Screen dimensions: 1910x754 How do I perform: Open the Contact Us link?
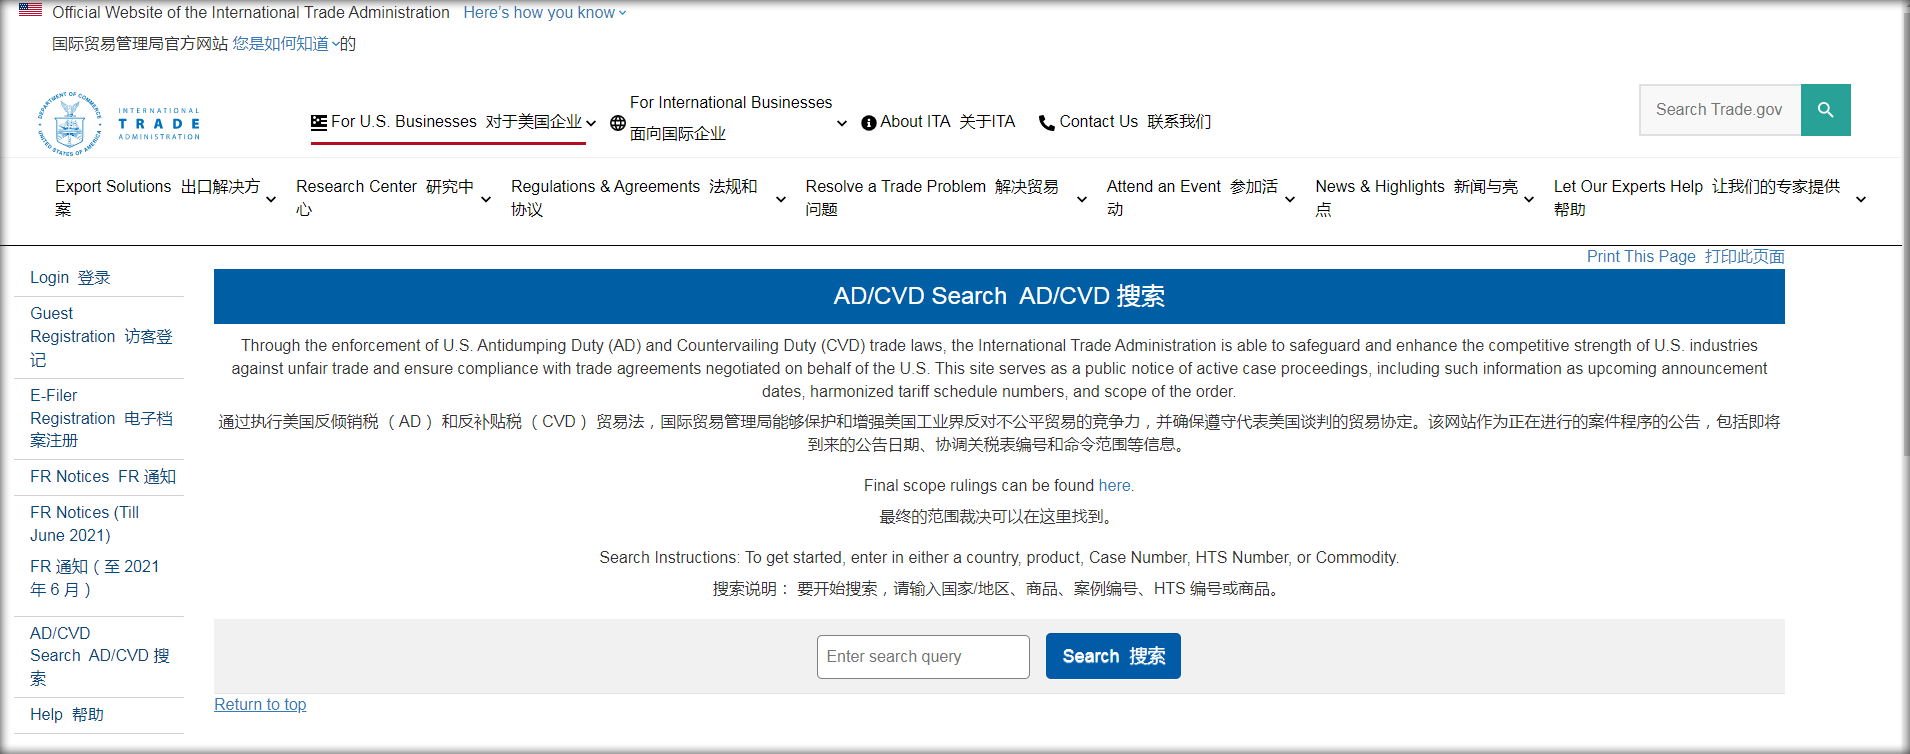click(1135, 122)
